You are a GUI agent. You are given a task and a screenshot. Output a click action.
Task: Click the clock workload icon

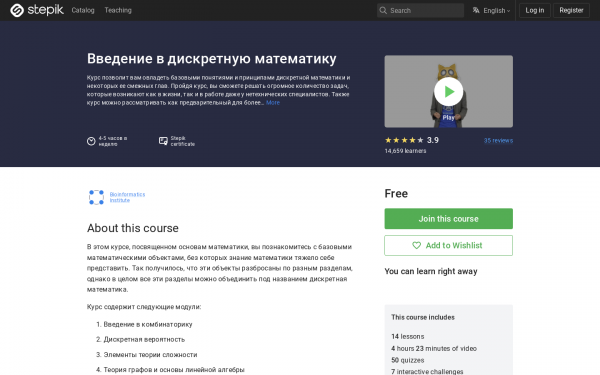pyautogui.click(x=91, y=141)
